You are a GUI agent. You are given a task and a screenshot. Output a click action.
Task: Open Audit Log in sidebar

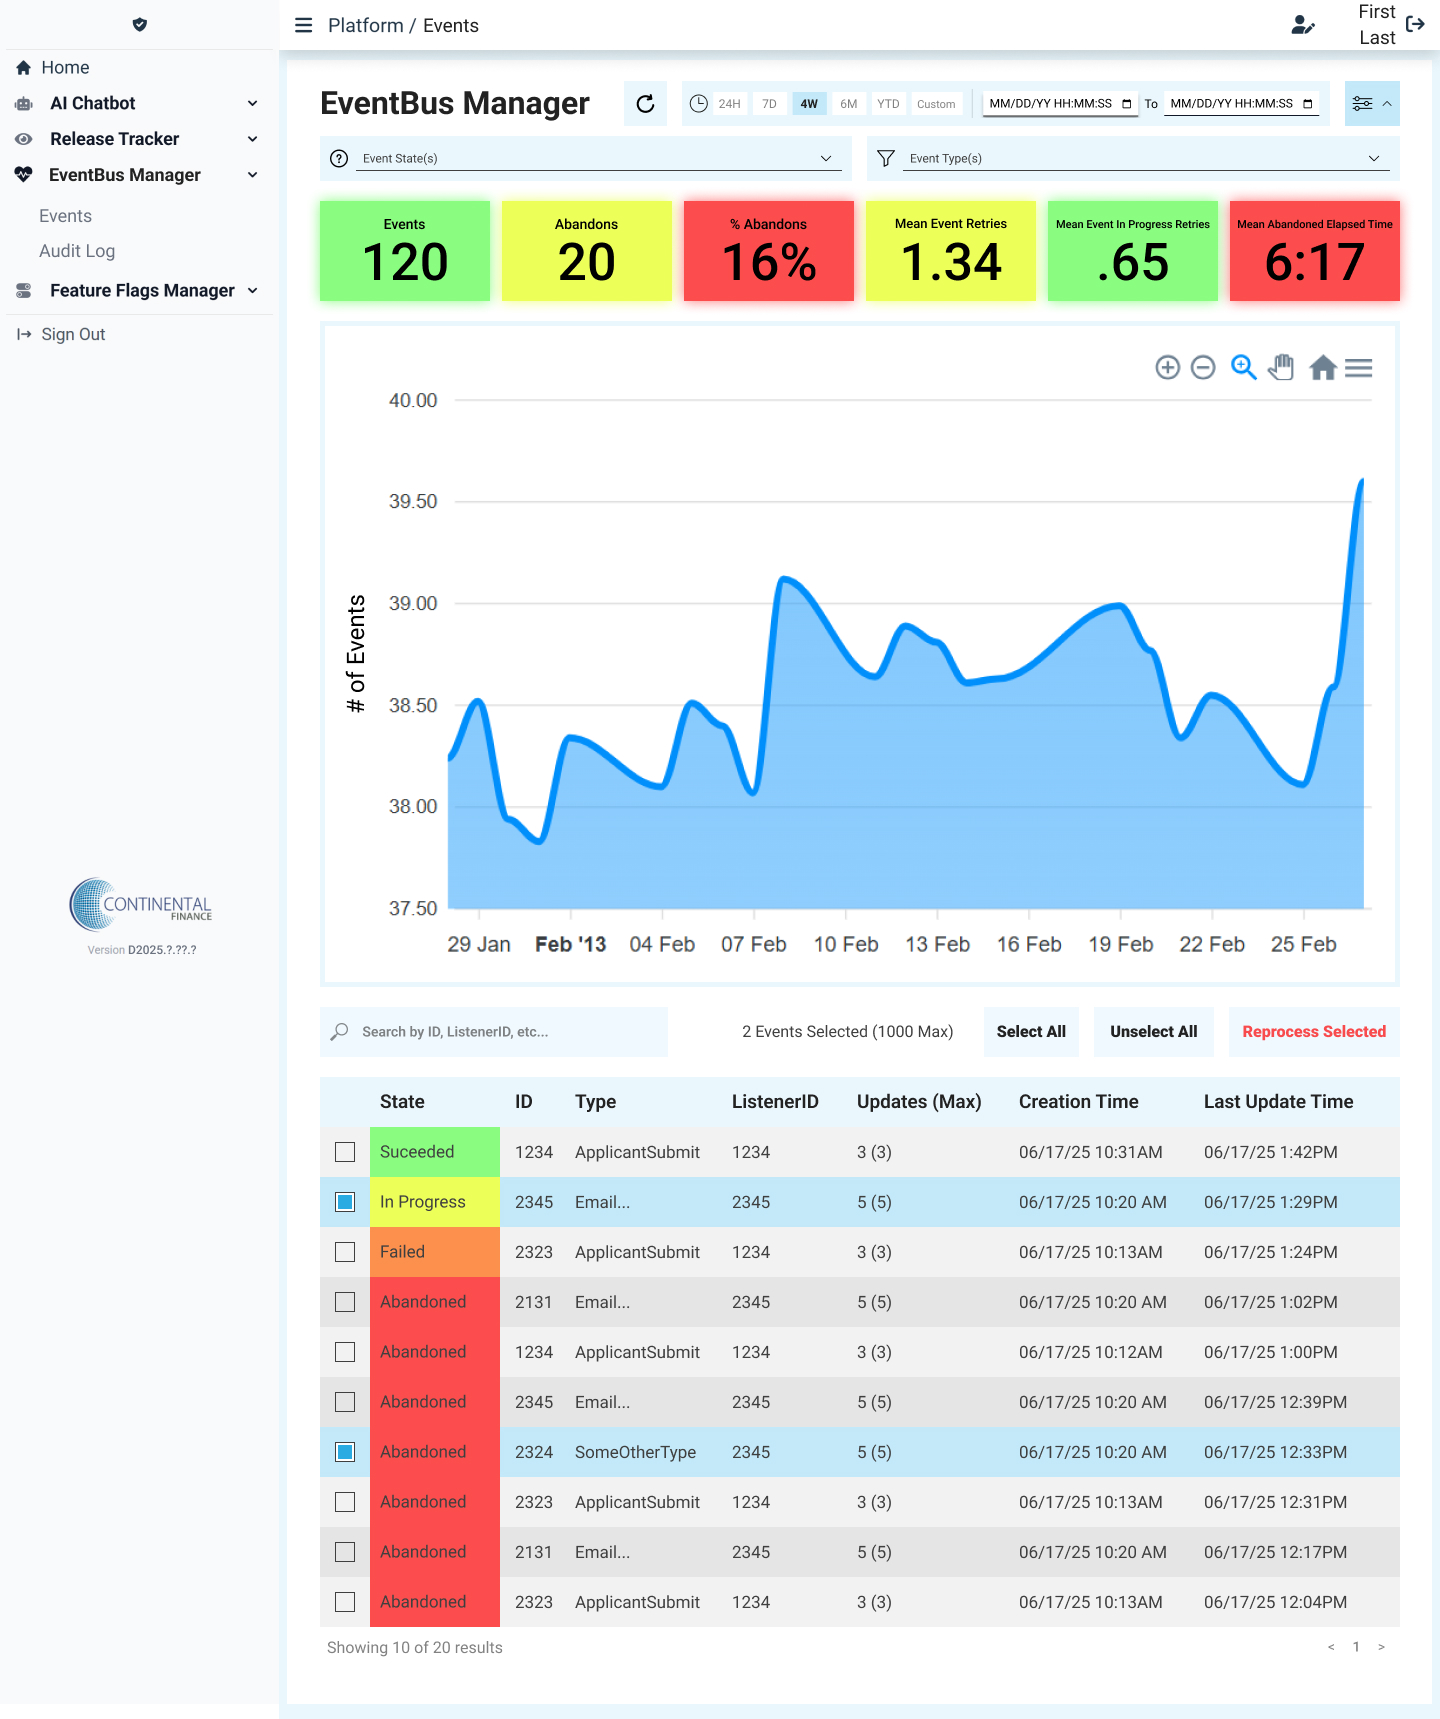coord(77,251)
